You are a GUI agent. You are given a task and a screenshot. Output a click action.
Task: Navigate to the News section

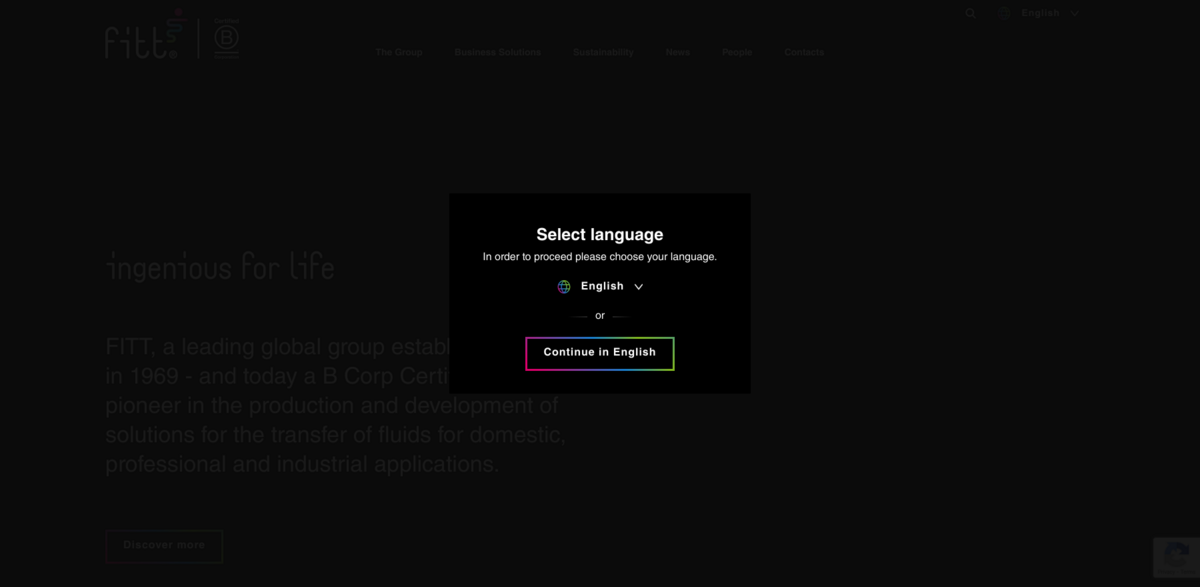pyautogui.click(x=678, y=52)
